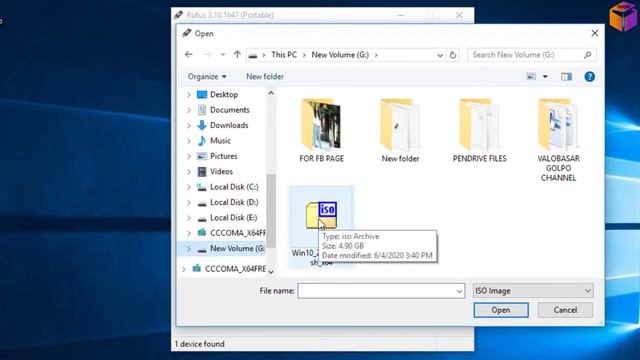Open the More view options arrow
This screenshot has height=360, width=640.
tap(545, 77)
